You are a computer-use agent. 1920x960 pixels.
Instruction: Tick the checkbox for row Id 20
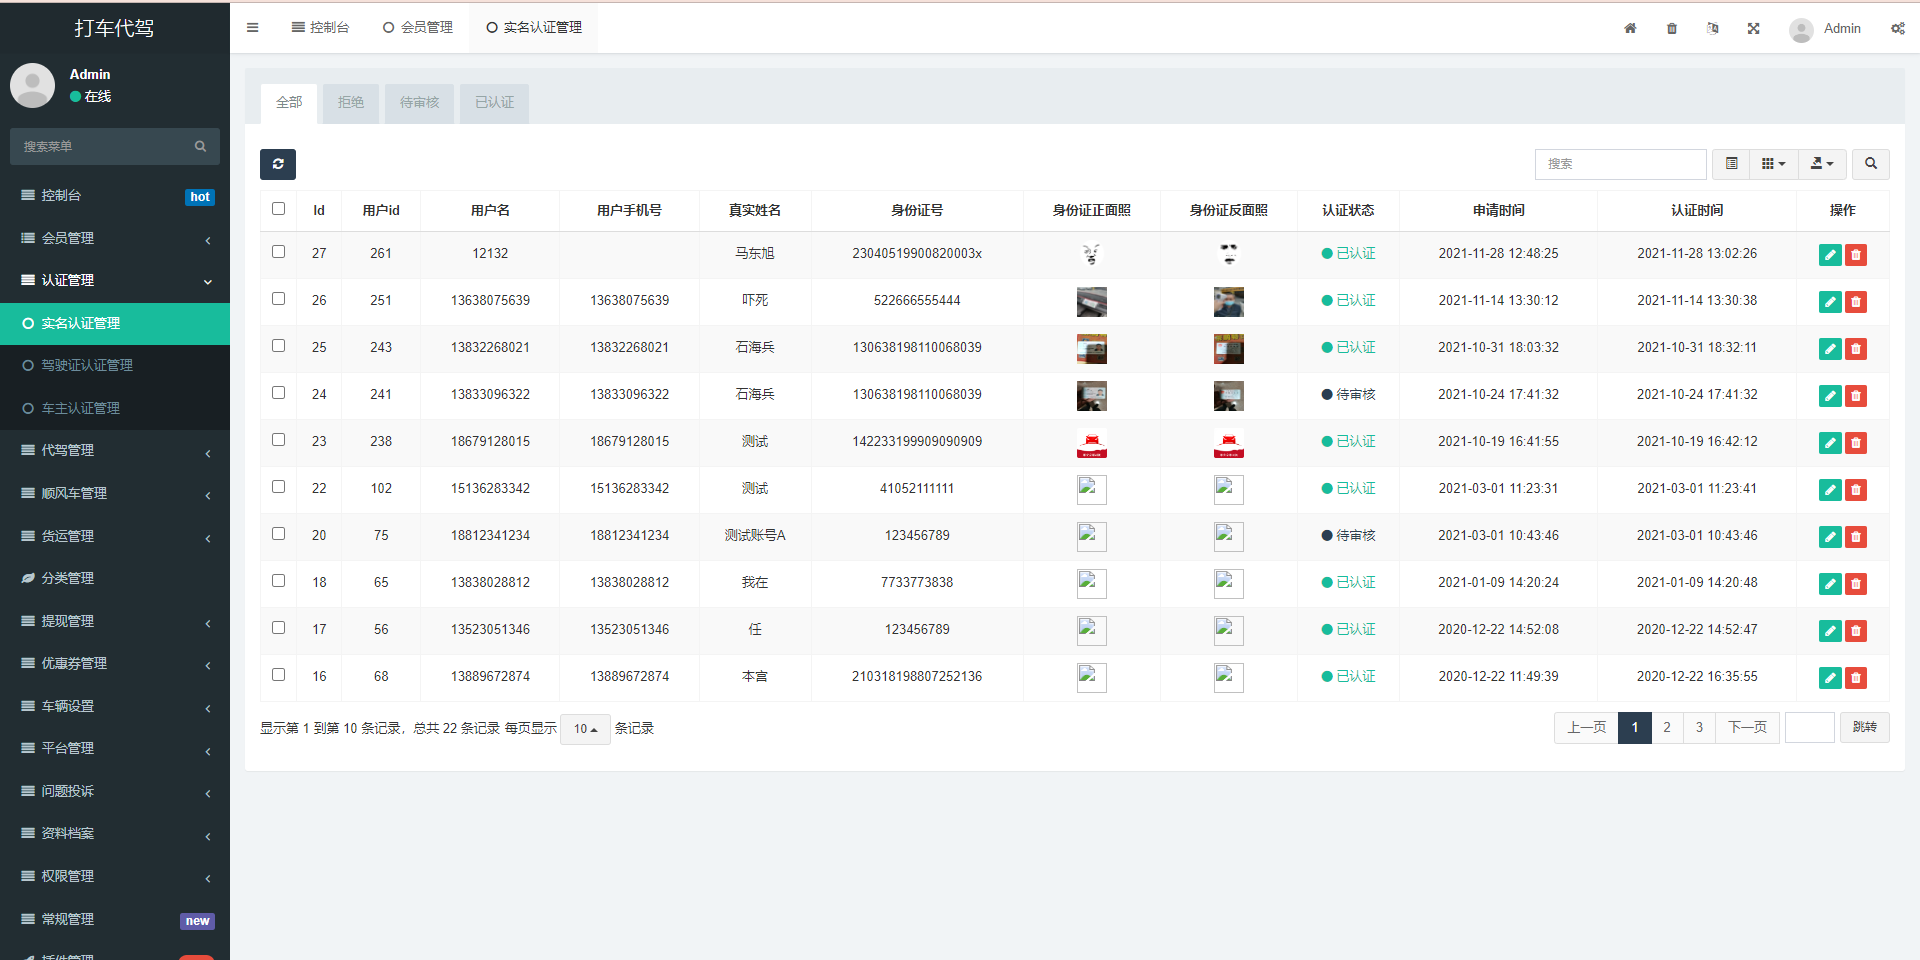click(279, 534)
